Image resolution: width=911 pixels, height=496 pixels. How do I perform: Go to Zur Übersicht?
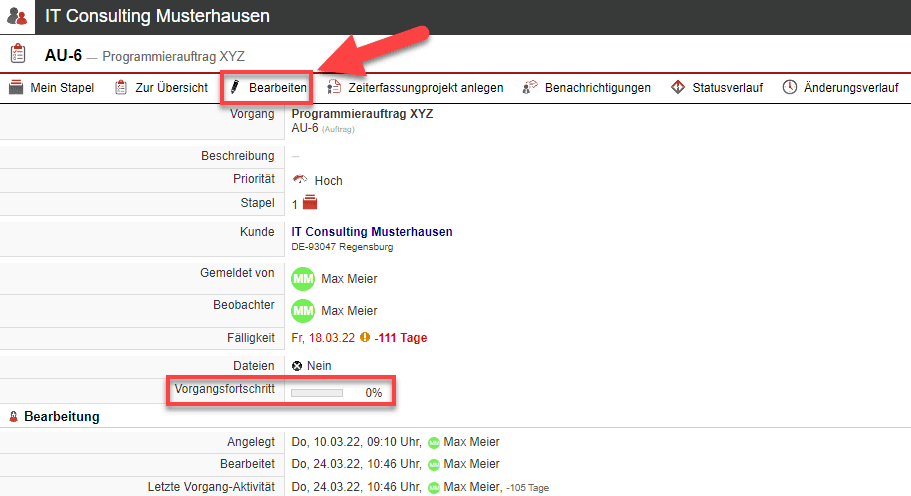click(160, 88)
